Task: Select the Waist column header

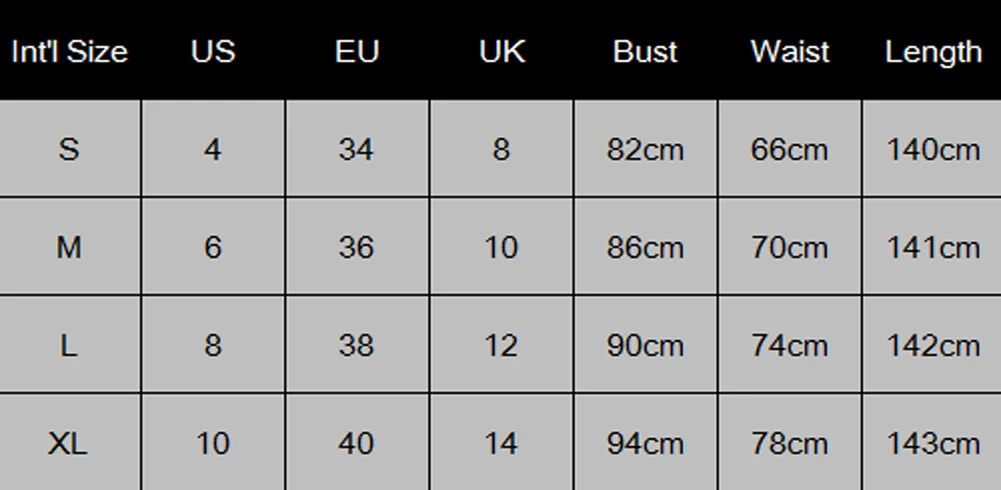Action: coord(790,52)
